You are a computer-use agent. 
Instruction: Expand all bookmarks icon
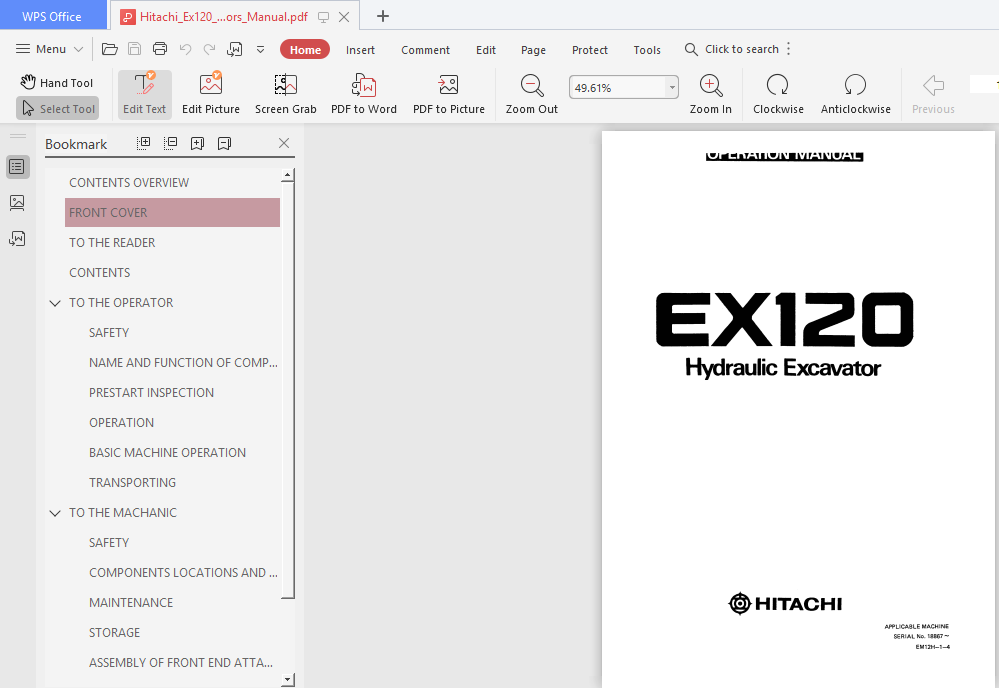[144, 143]
